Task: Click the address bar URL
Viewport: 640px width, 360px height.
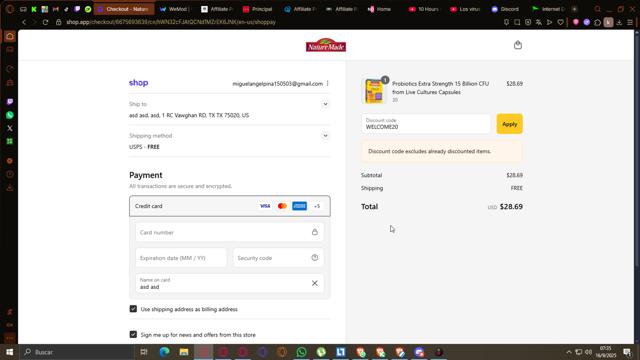Action: pyautogui.click(x=171, y=22)
